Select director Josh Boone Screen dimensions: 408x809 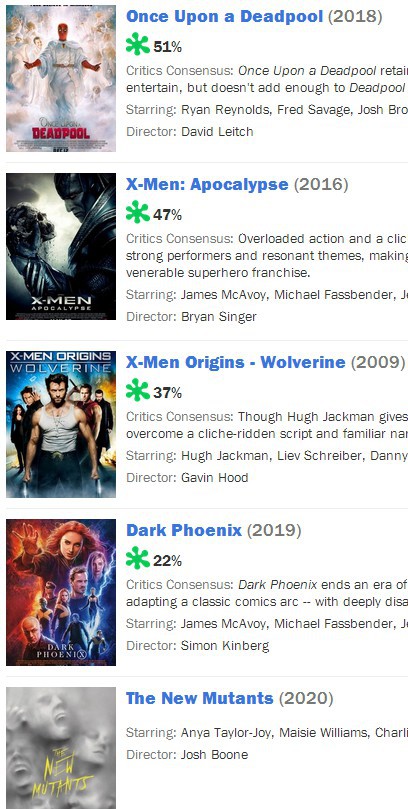[215, 755]
